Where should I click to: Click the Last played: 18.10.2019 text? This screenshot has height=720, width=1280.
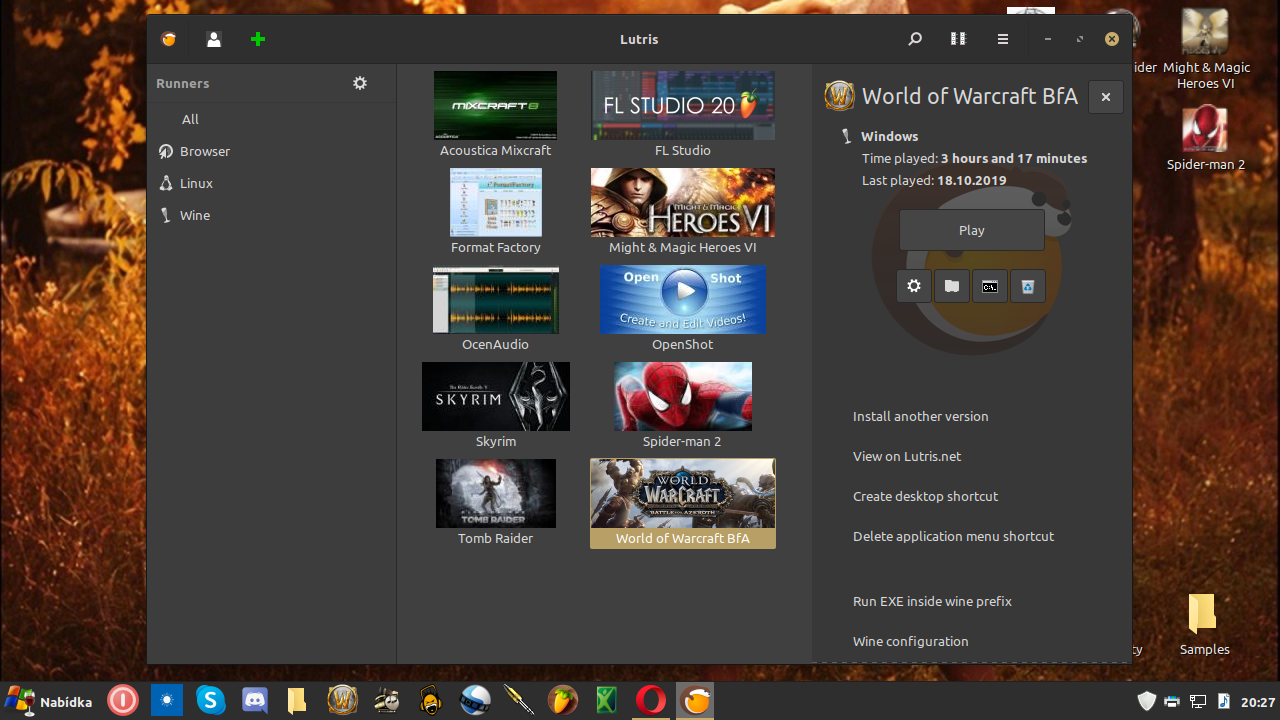(x=934, y=181)
